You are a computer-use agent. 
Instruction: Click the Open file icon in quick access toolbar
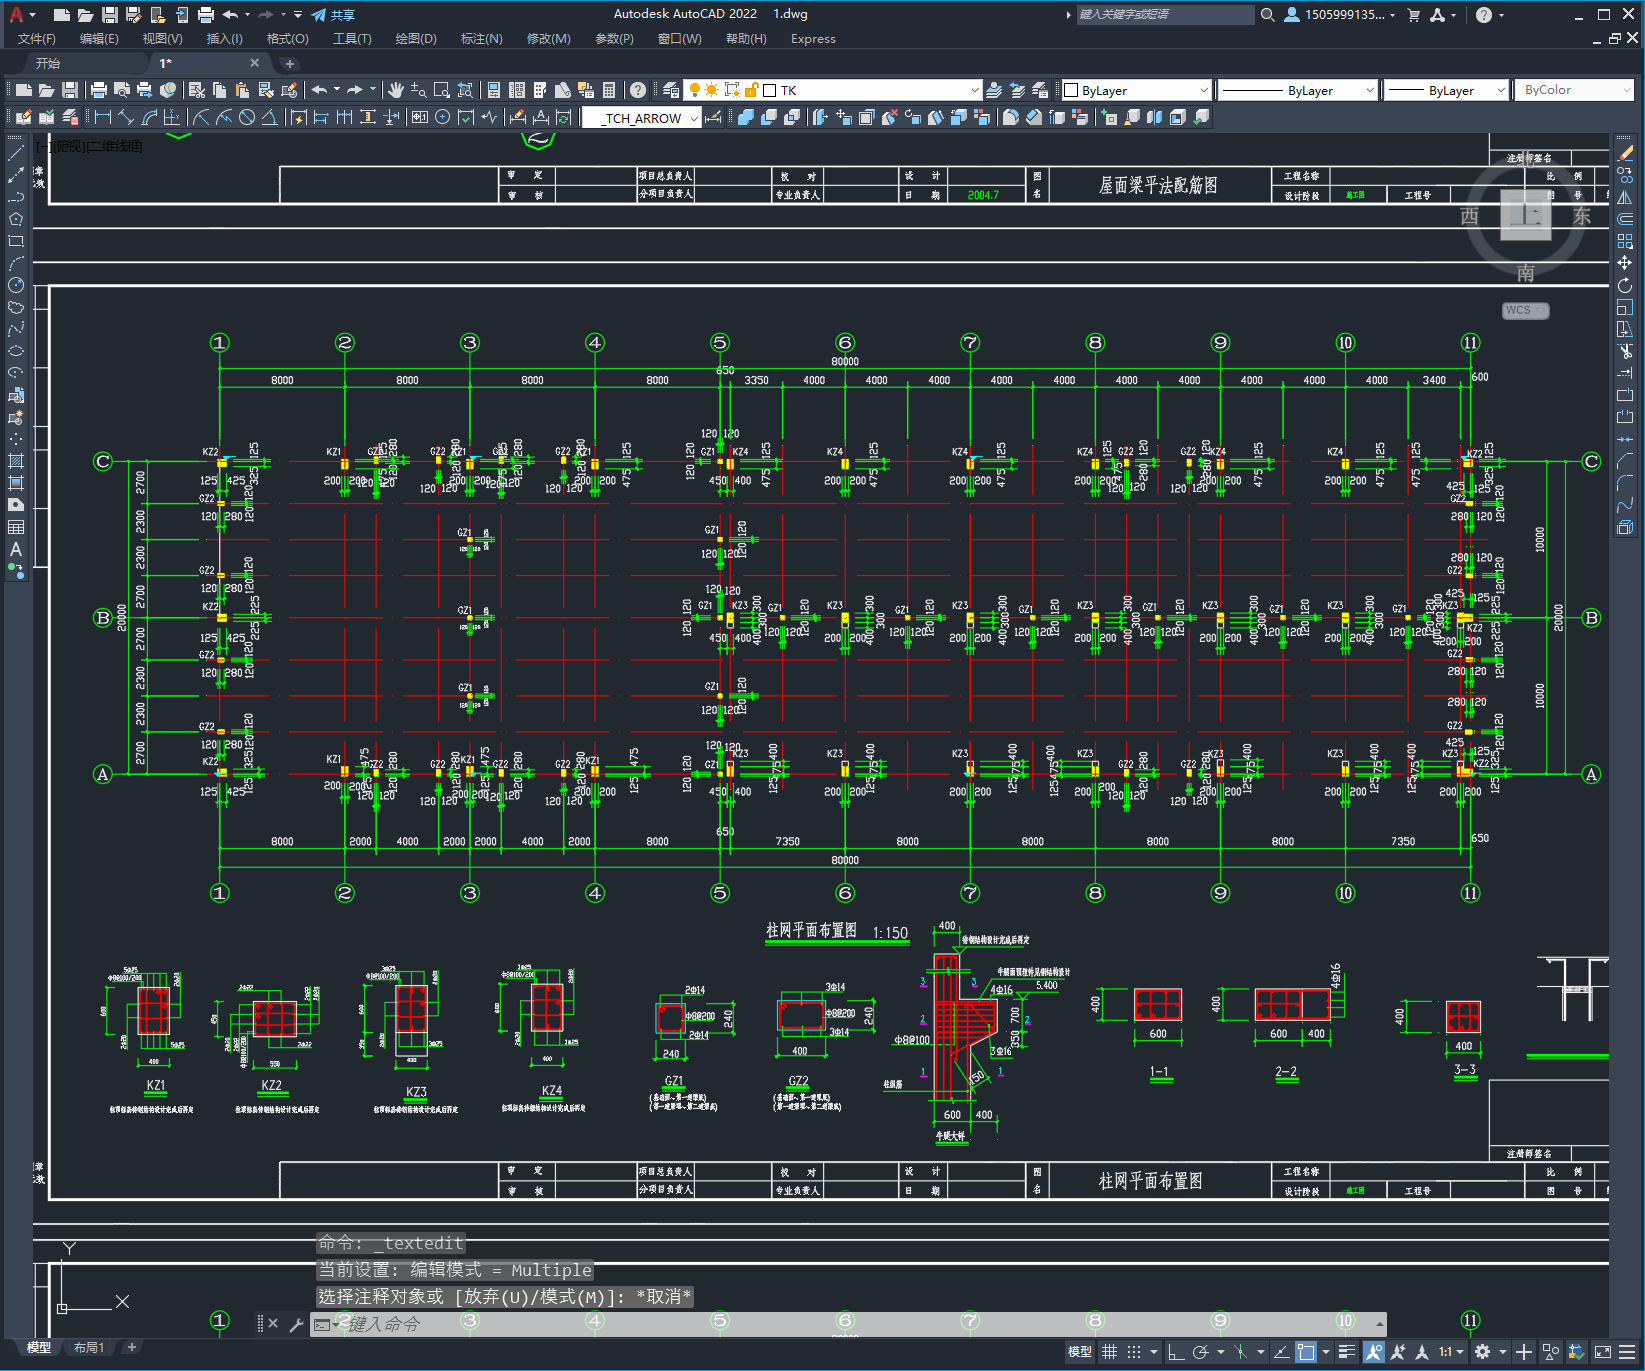click(85, 15)
